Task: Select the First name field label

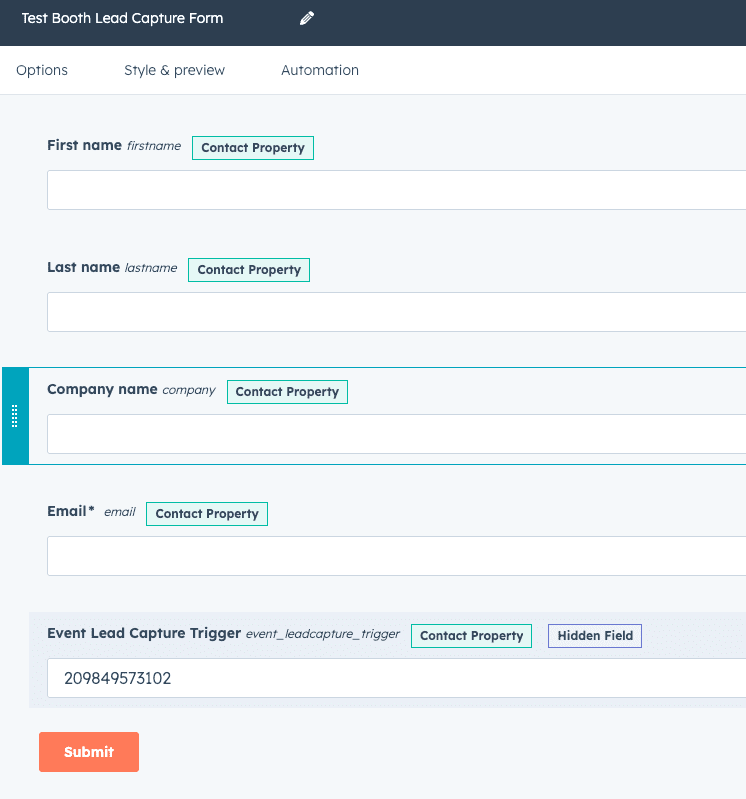Action: coord(85,145)
